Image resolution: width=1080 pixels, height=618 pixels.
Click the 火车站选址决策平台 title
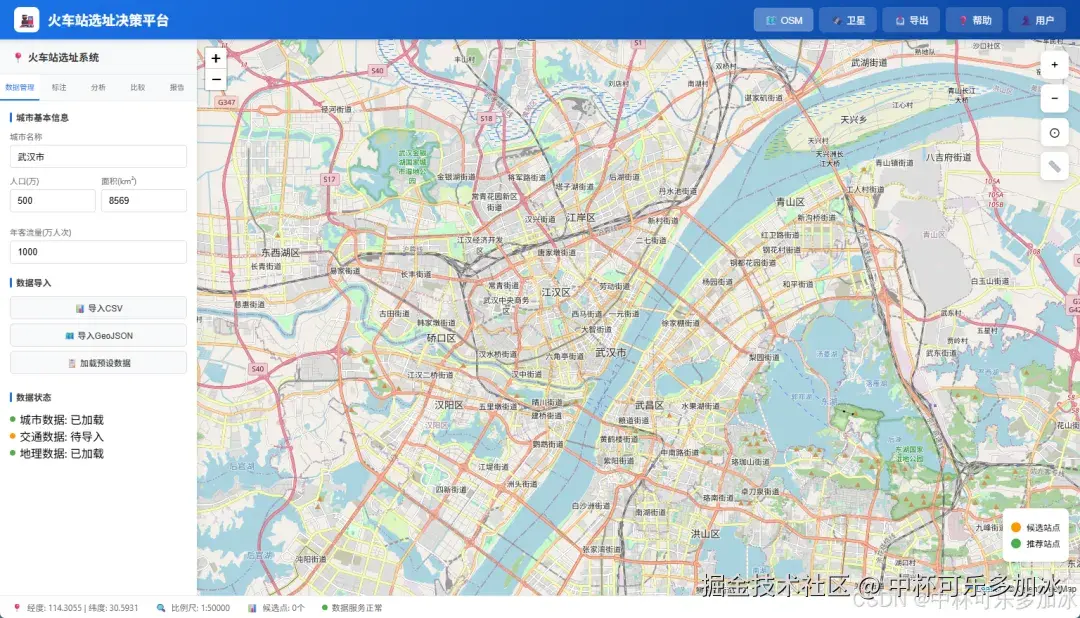pyautogui.click(x=108, y=20)
